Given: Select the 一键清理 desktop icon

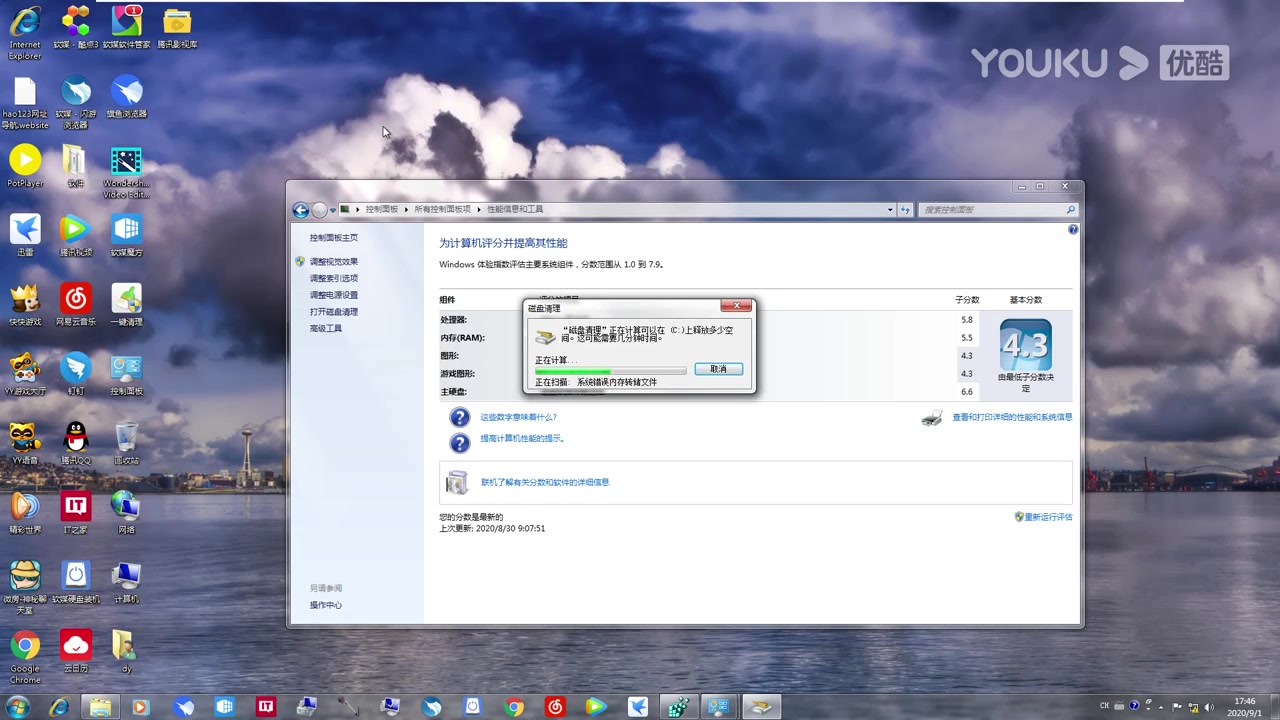Looking at the screenshot, I should click(126, 304).
